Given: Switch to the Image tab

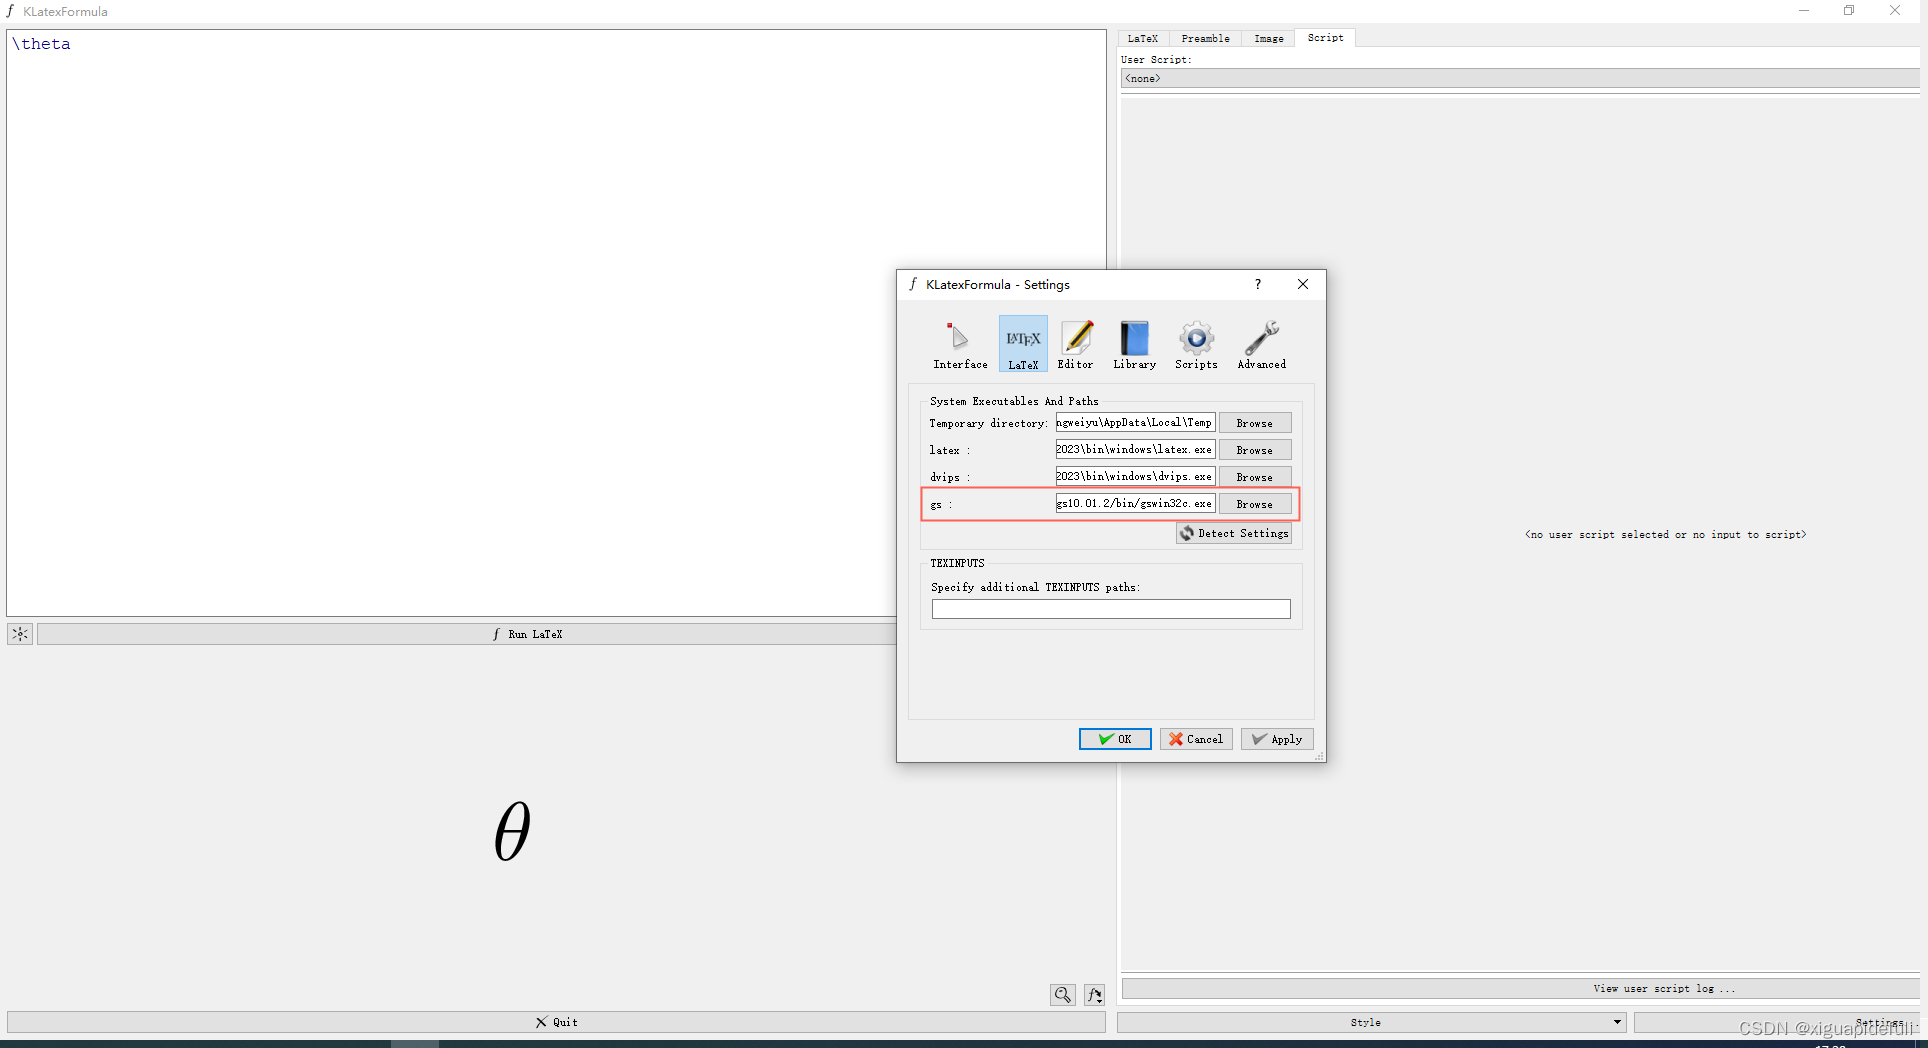Looking at the screenshot, I should click(1268, 38).
